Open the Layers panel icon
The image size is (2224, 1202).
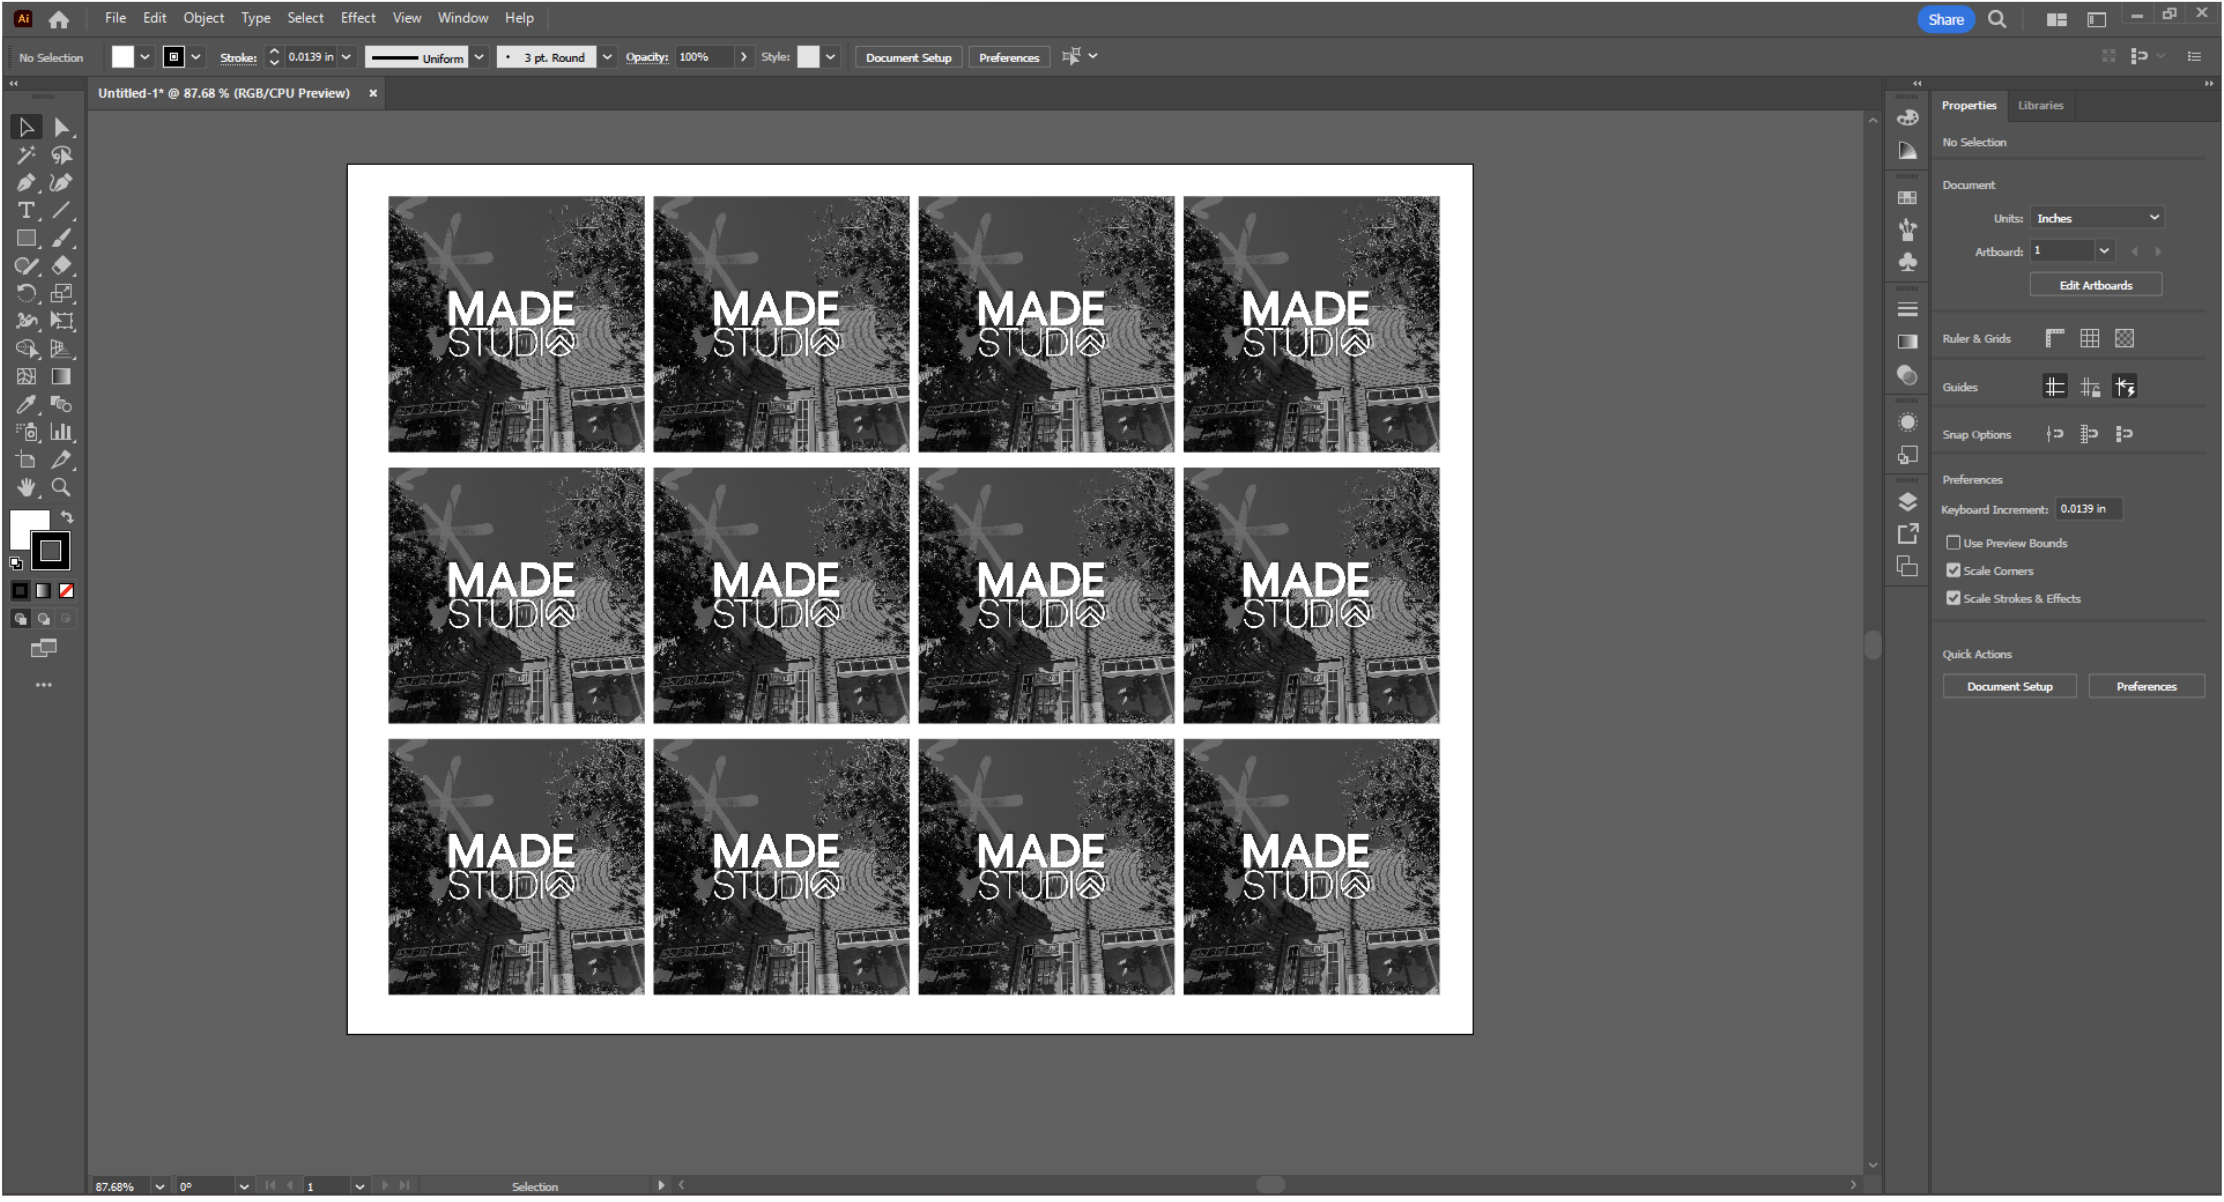point(1907,502)
